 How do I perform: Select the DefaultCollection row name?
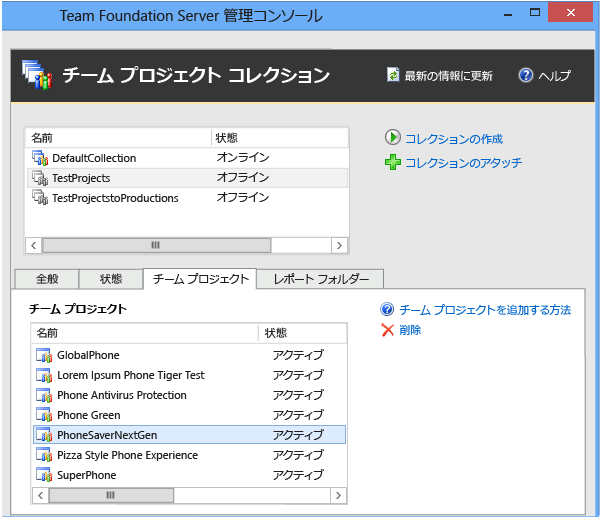[x=94, y=158]
